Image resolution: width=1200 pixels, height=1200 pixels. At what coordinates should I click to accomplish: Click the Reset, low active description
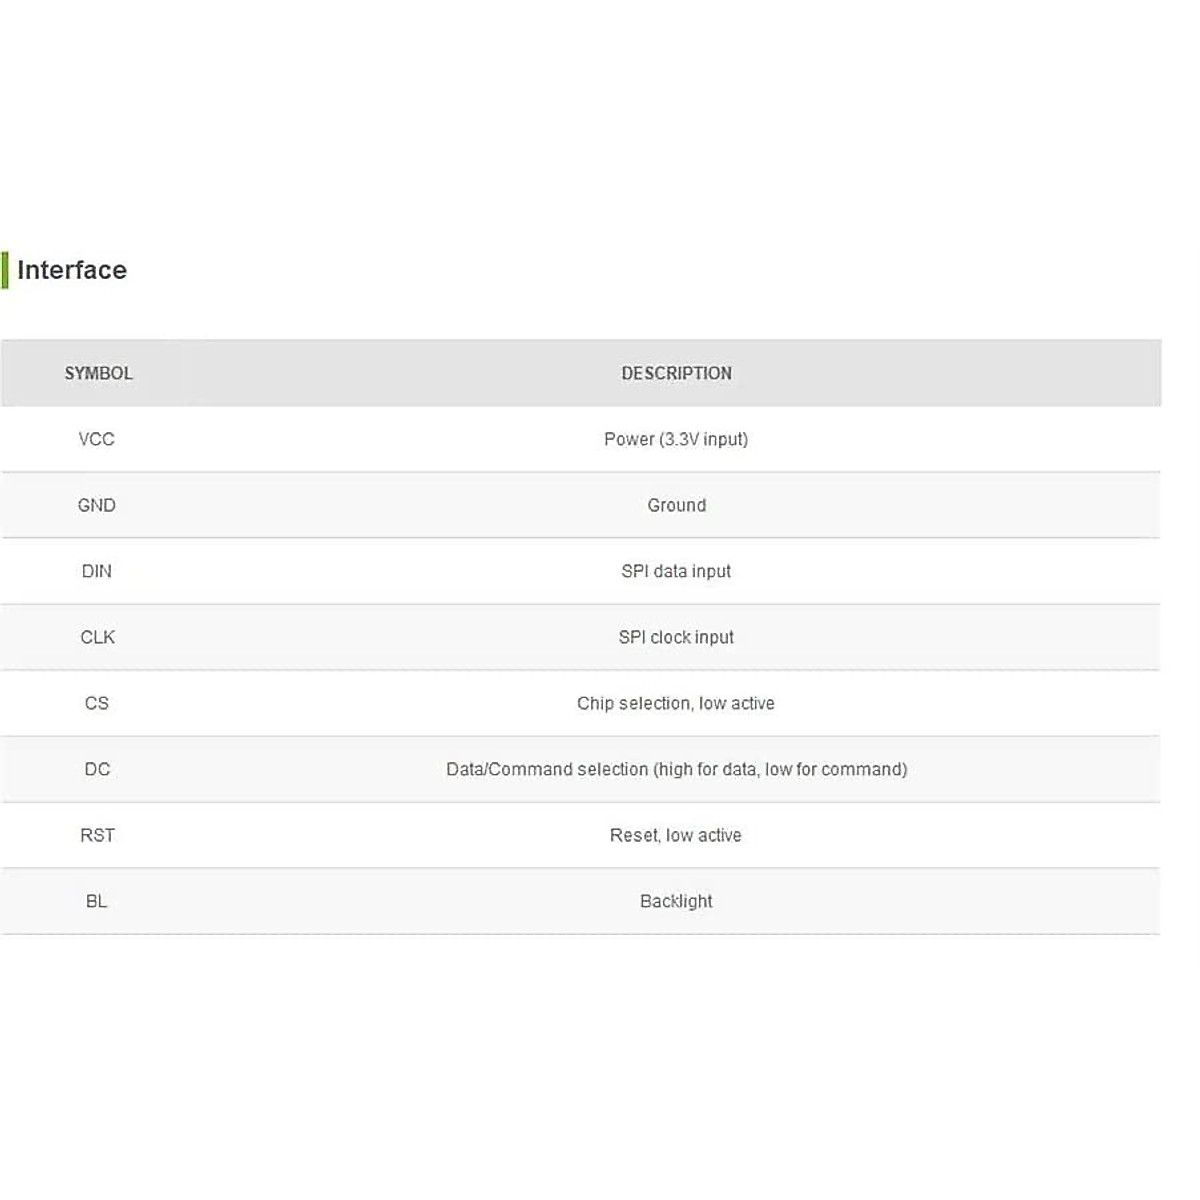(676, 835)
